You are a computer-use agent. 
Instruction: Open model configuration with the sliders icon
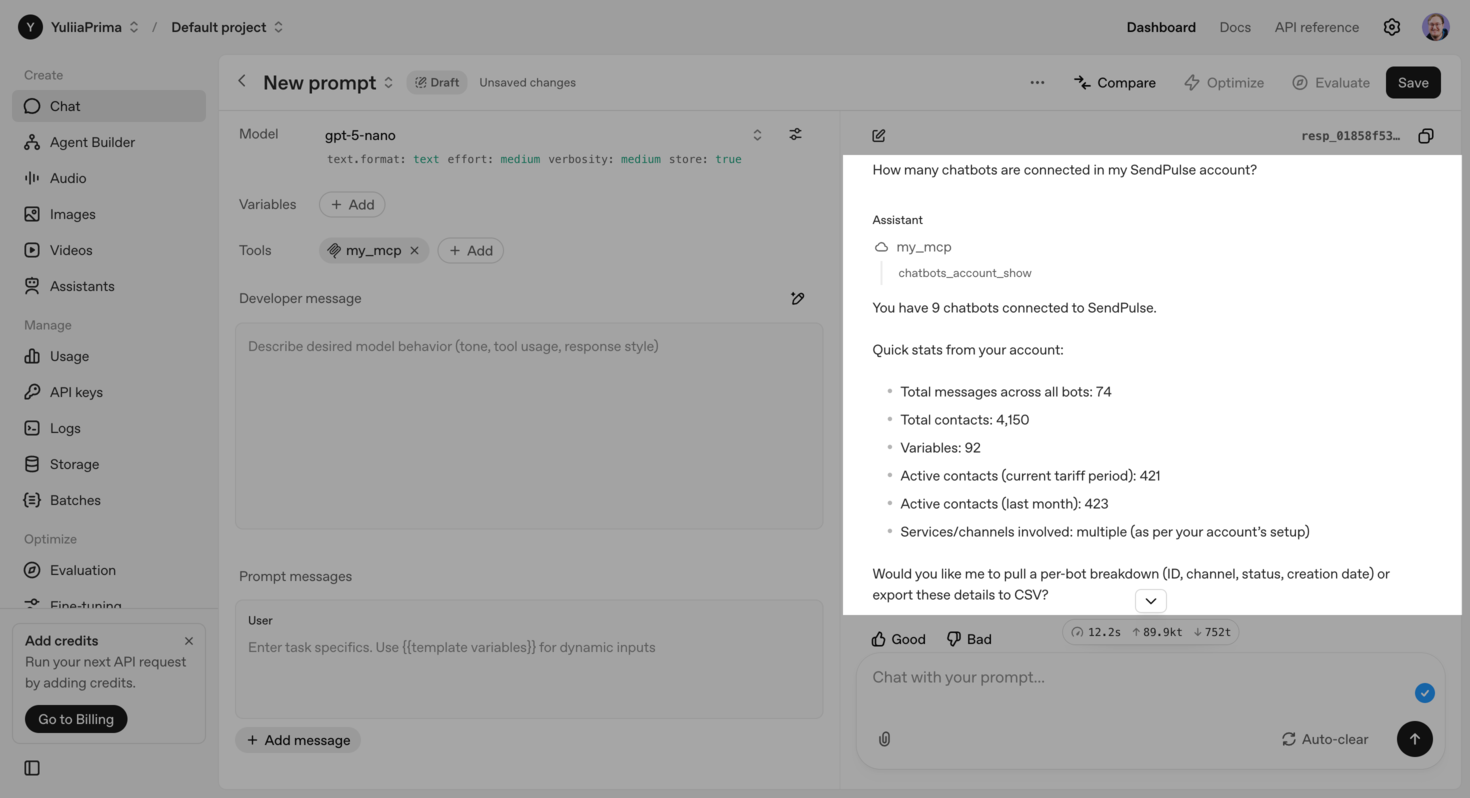click(x=795, y=133)
